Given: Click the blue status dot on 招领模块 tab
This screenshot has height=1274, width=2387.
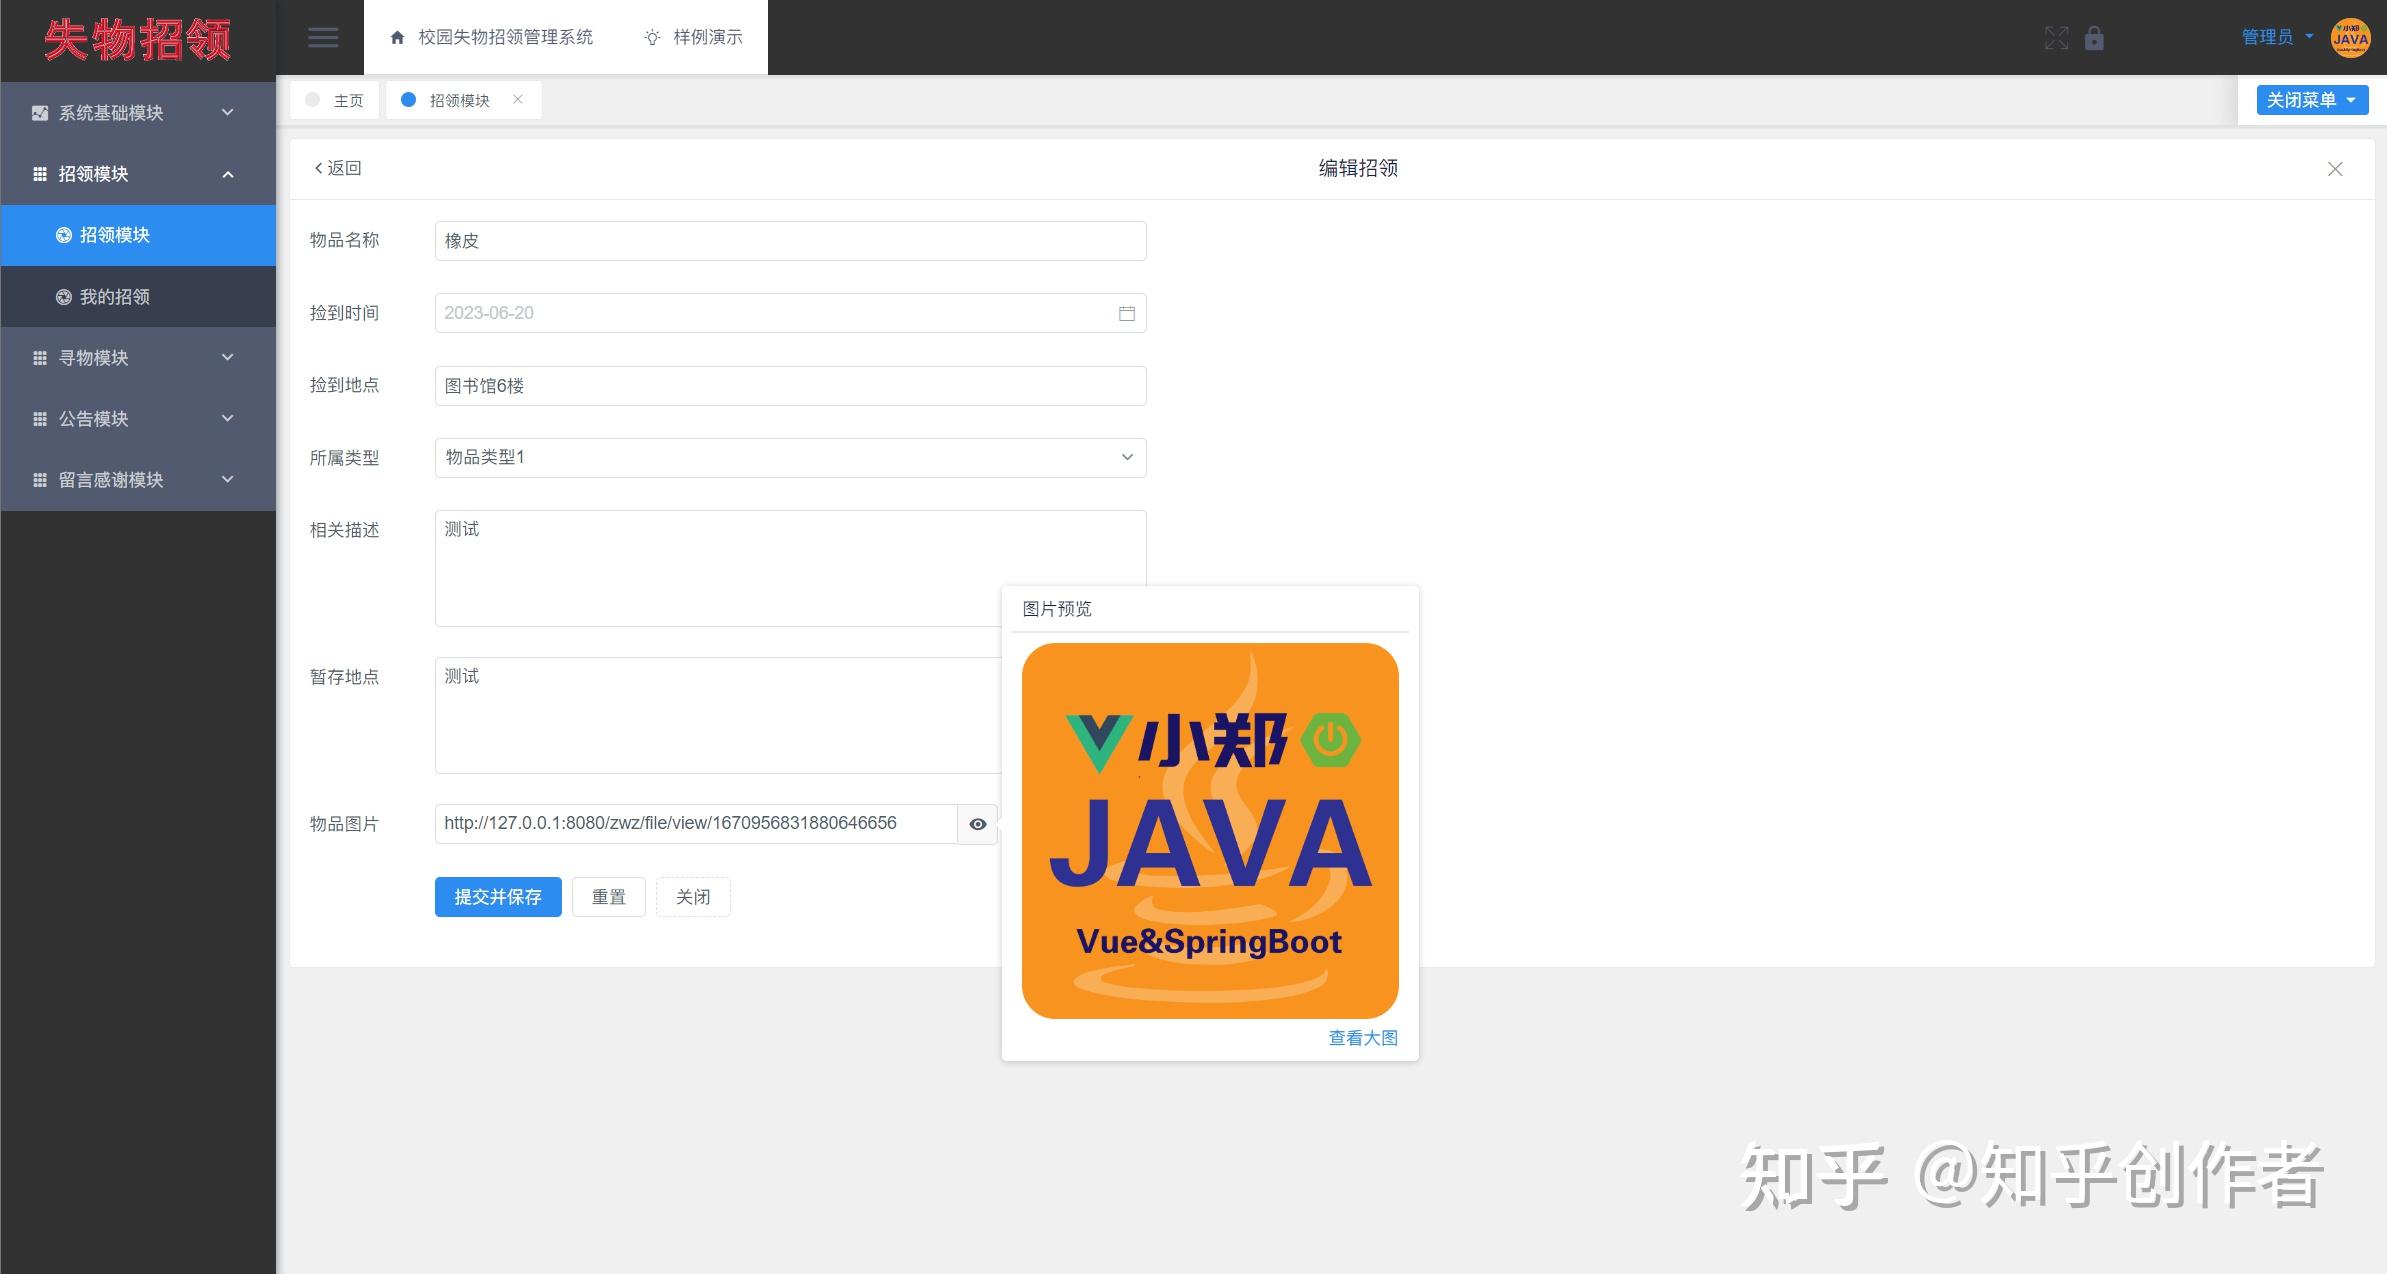Looking at the screenshot, I should tap(407, 99).
